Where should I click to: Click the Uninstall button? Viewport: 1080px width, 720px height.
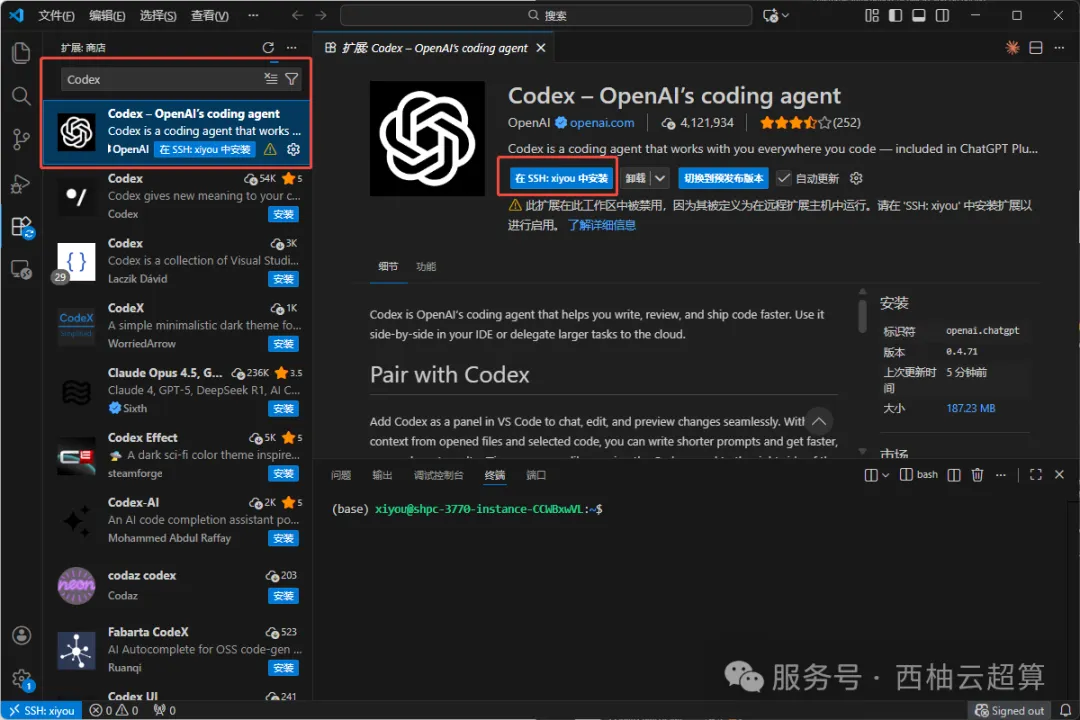[x=635, y=178]
